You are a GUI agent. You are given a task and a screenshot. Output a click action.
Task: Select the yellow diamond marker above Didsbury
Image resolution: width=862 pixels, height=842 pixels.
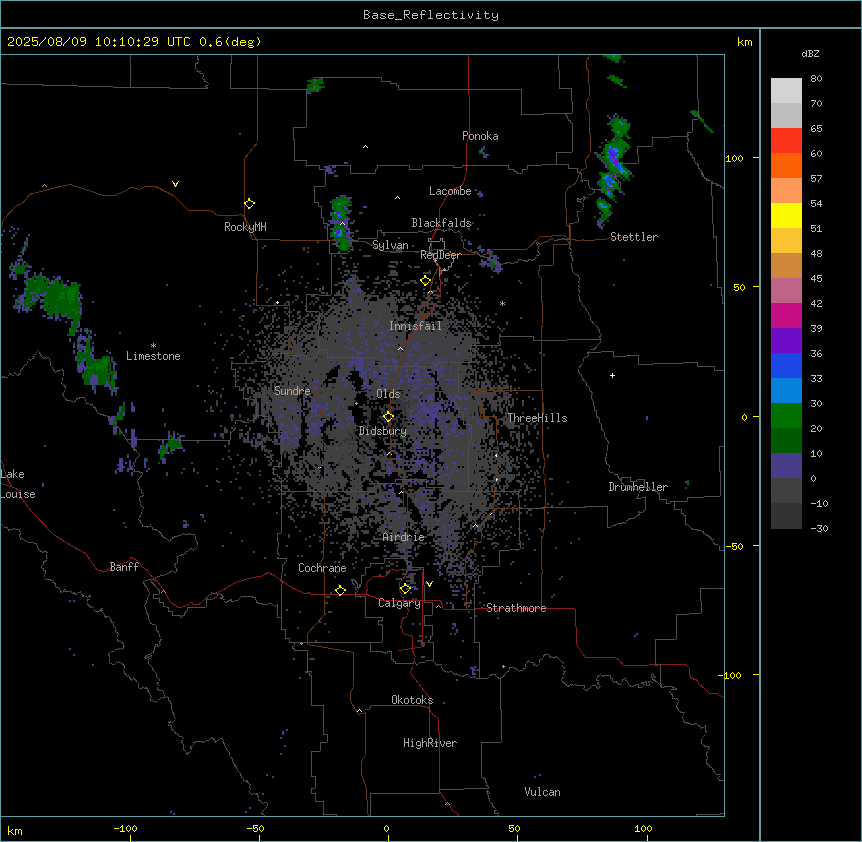coord(389,417)
